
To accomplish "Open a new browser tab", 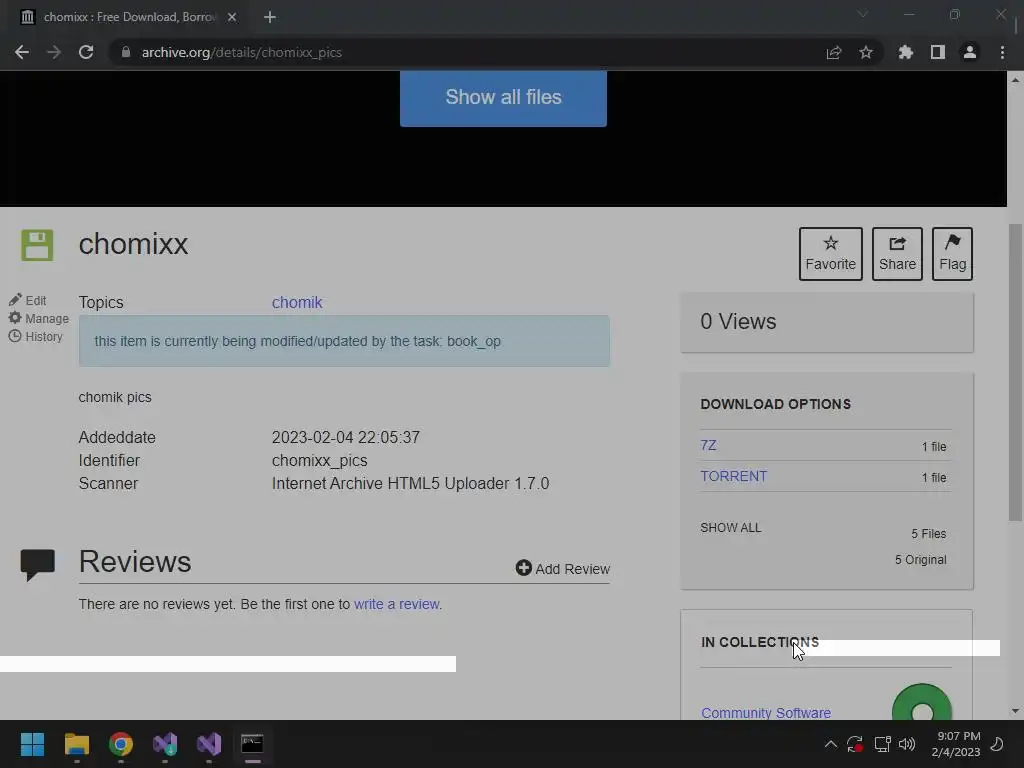I will pyautogui.click(x=270, y=17).
